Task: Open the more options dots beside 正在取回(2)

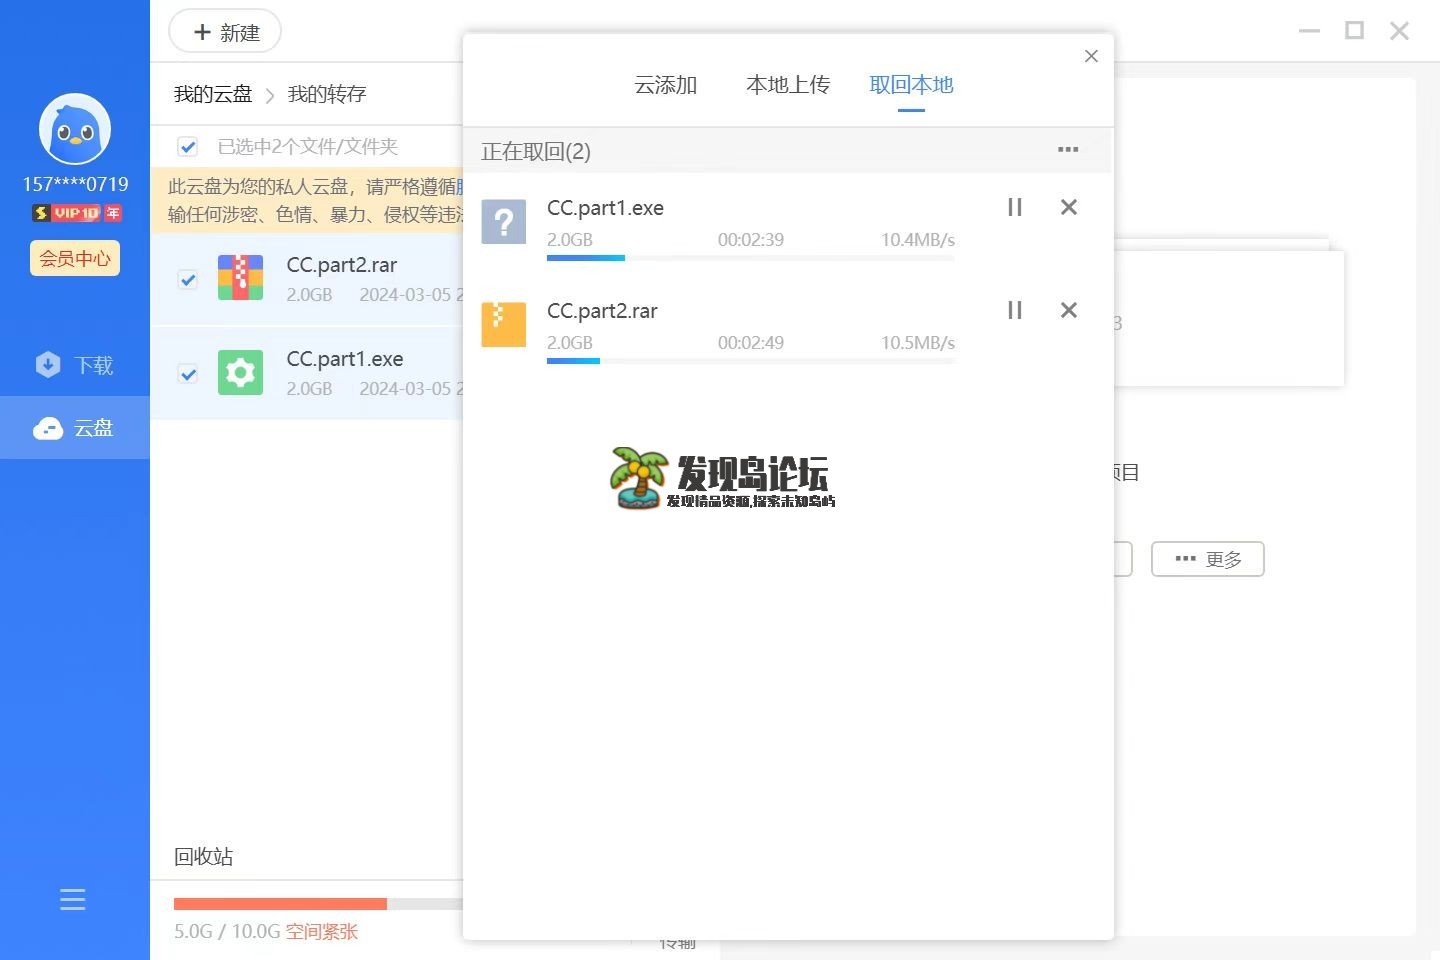Action: 1068,149
